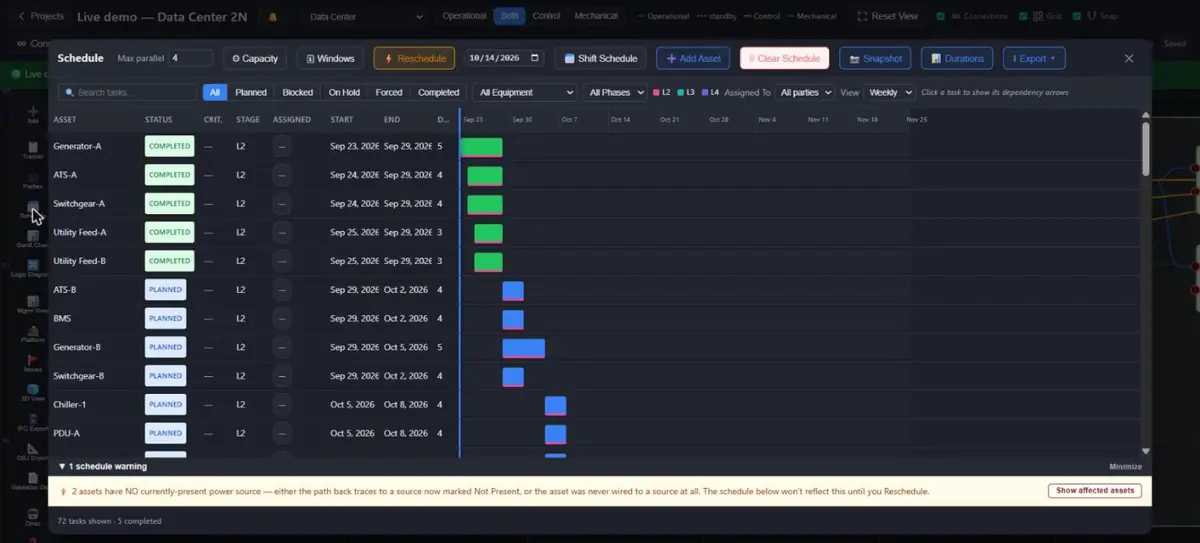Select the Switchgear-B task row name
Viewport: 1200px width, 543px height.
(x=79, y=376)
